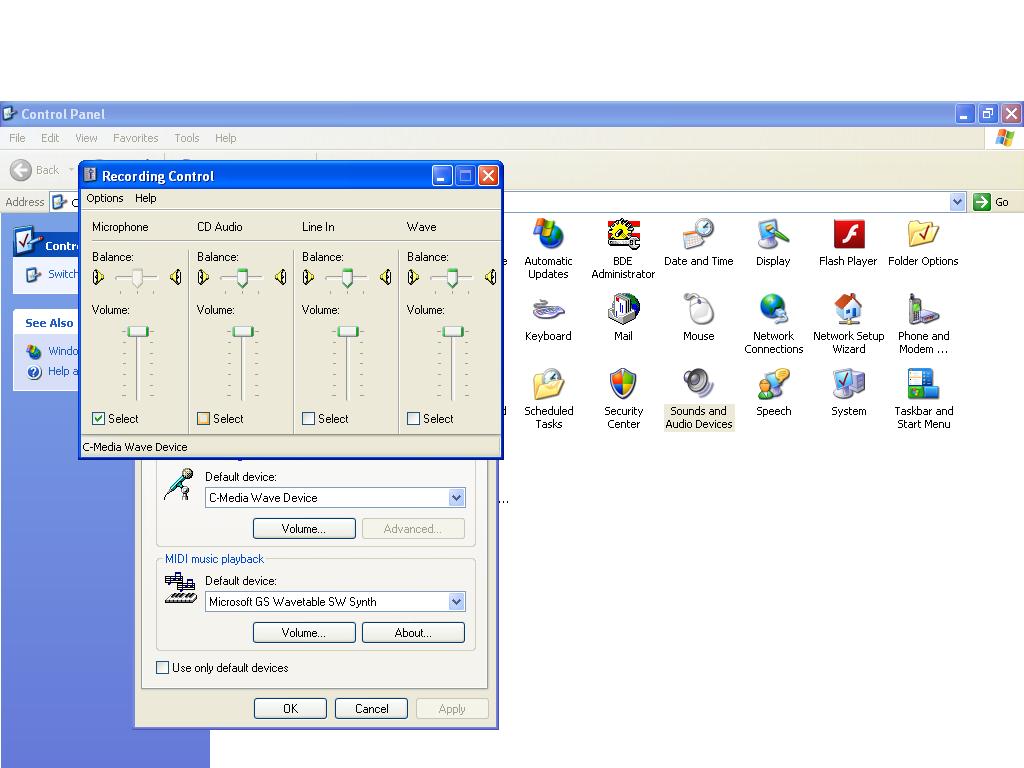The image size is (1024, 768).
Task: Open the Address bar dropdown arrow
Action: pyautogui.click(x=957, y=202)
